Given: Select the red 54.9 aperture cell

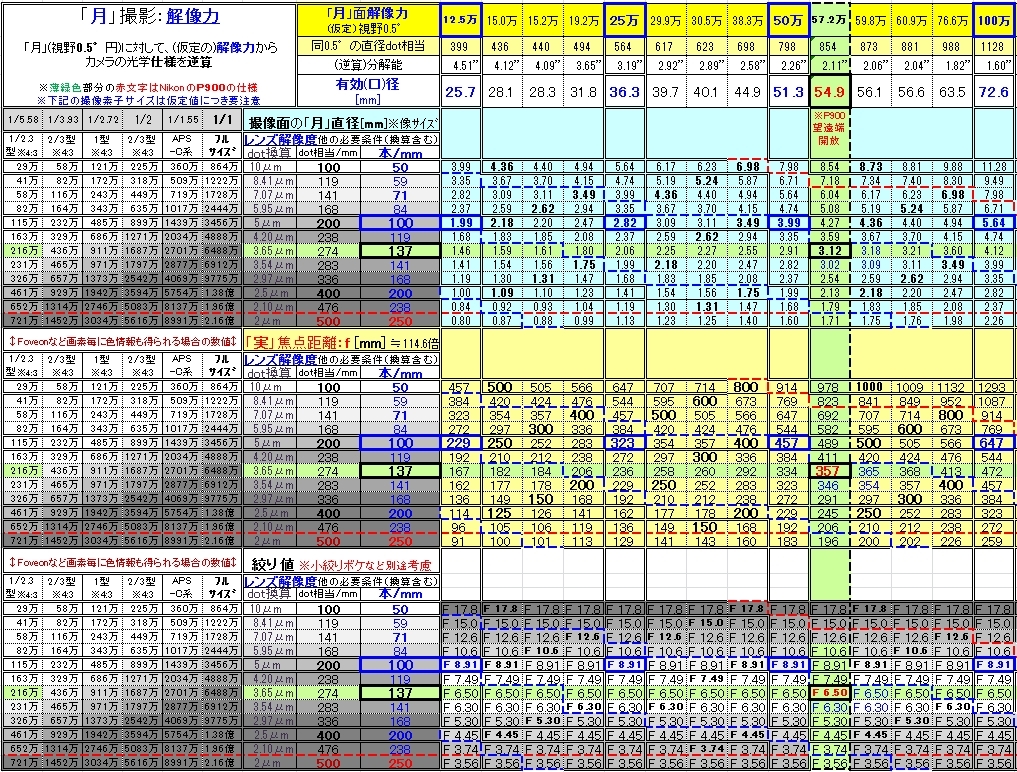Looking at the screenshot, I should tap(829, 91).
